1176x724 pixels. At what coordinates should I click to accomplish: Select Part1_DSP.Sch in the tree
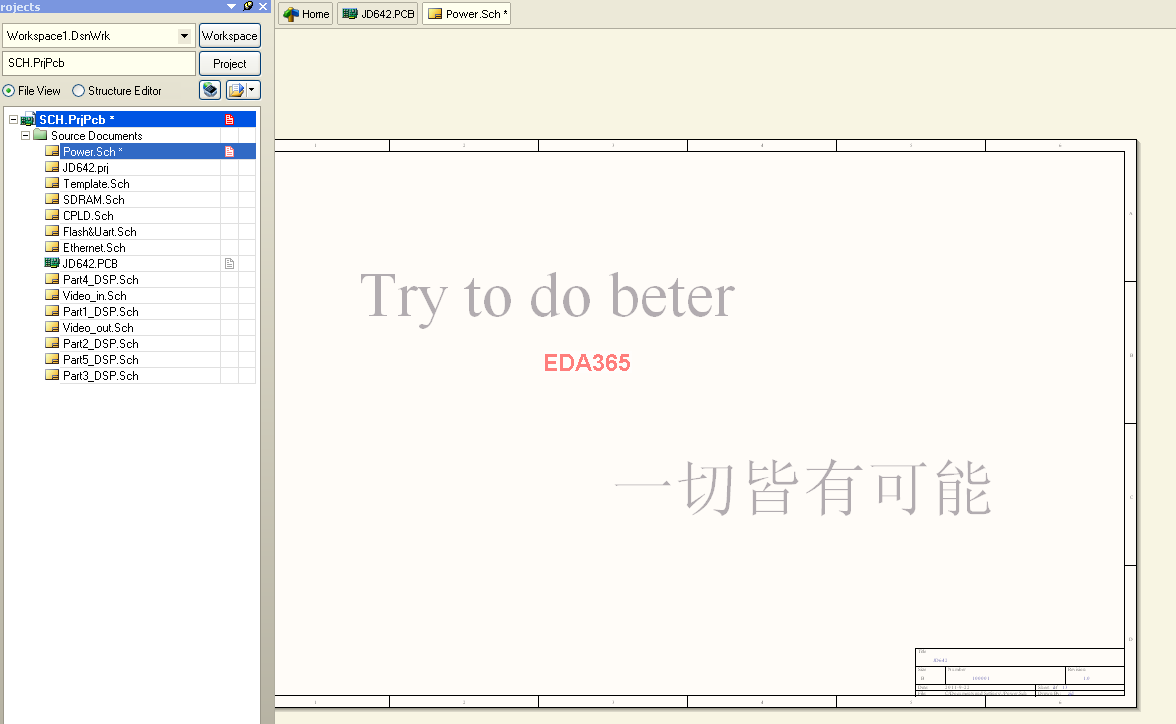click(x=100, y=311)
